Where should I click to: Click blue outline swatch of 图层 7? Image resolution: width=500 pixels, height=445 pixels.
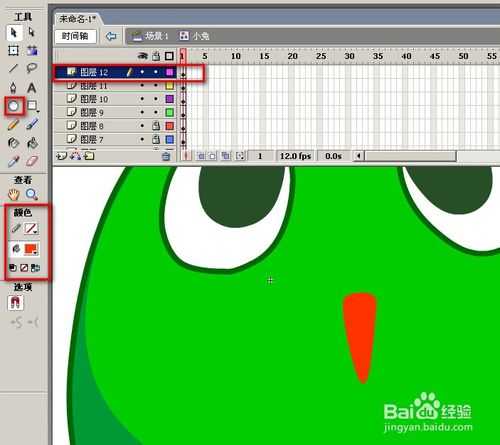[x=170, y=139]
